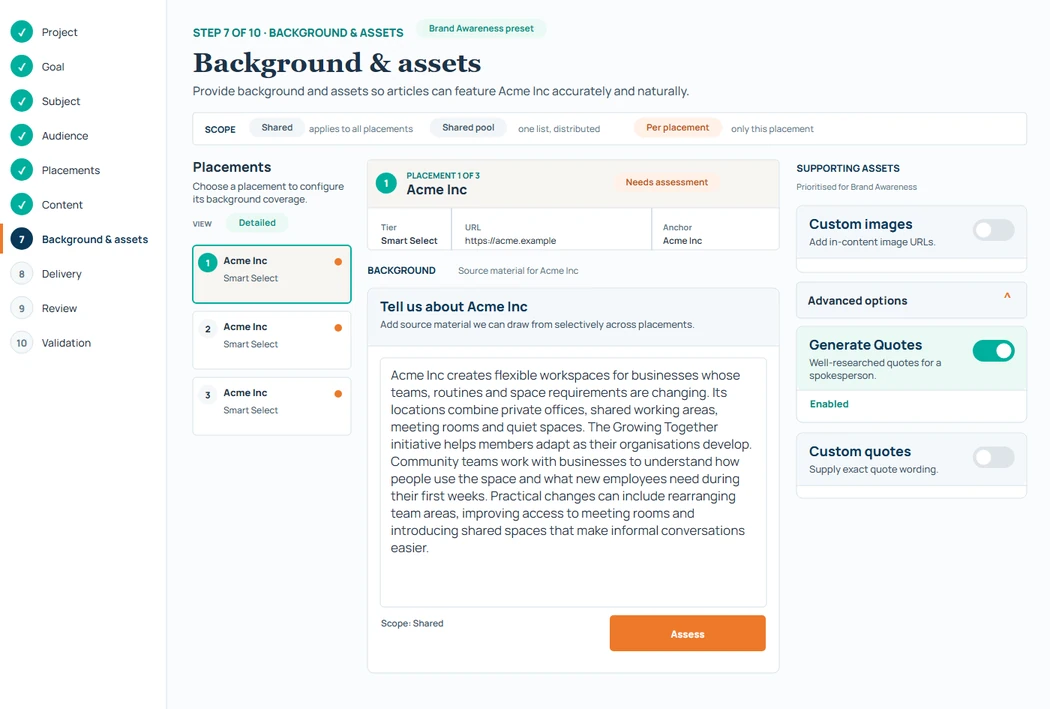Click the Subject step checkmark icon
Screen dimensions: 1050x709
point(22,101)
